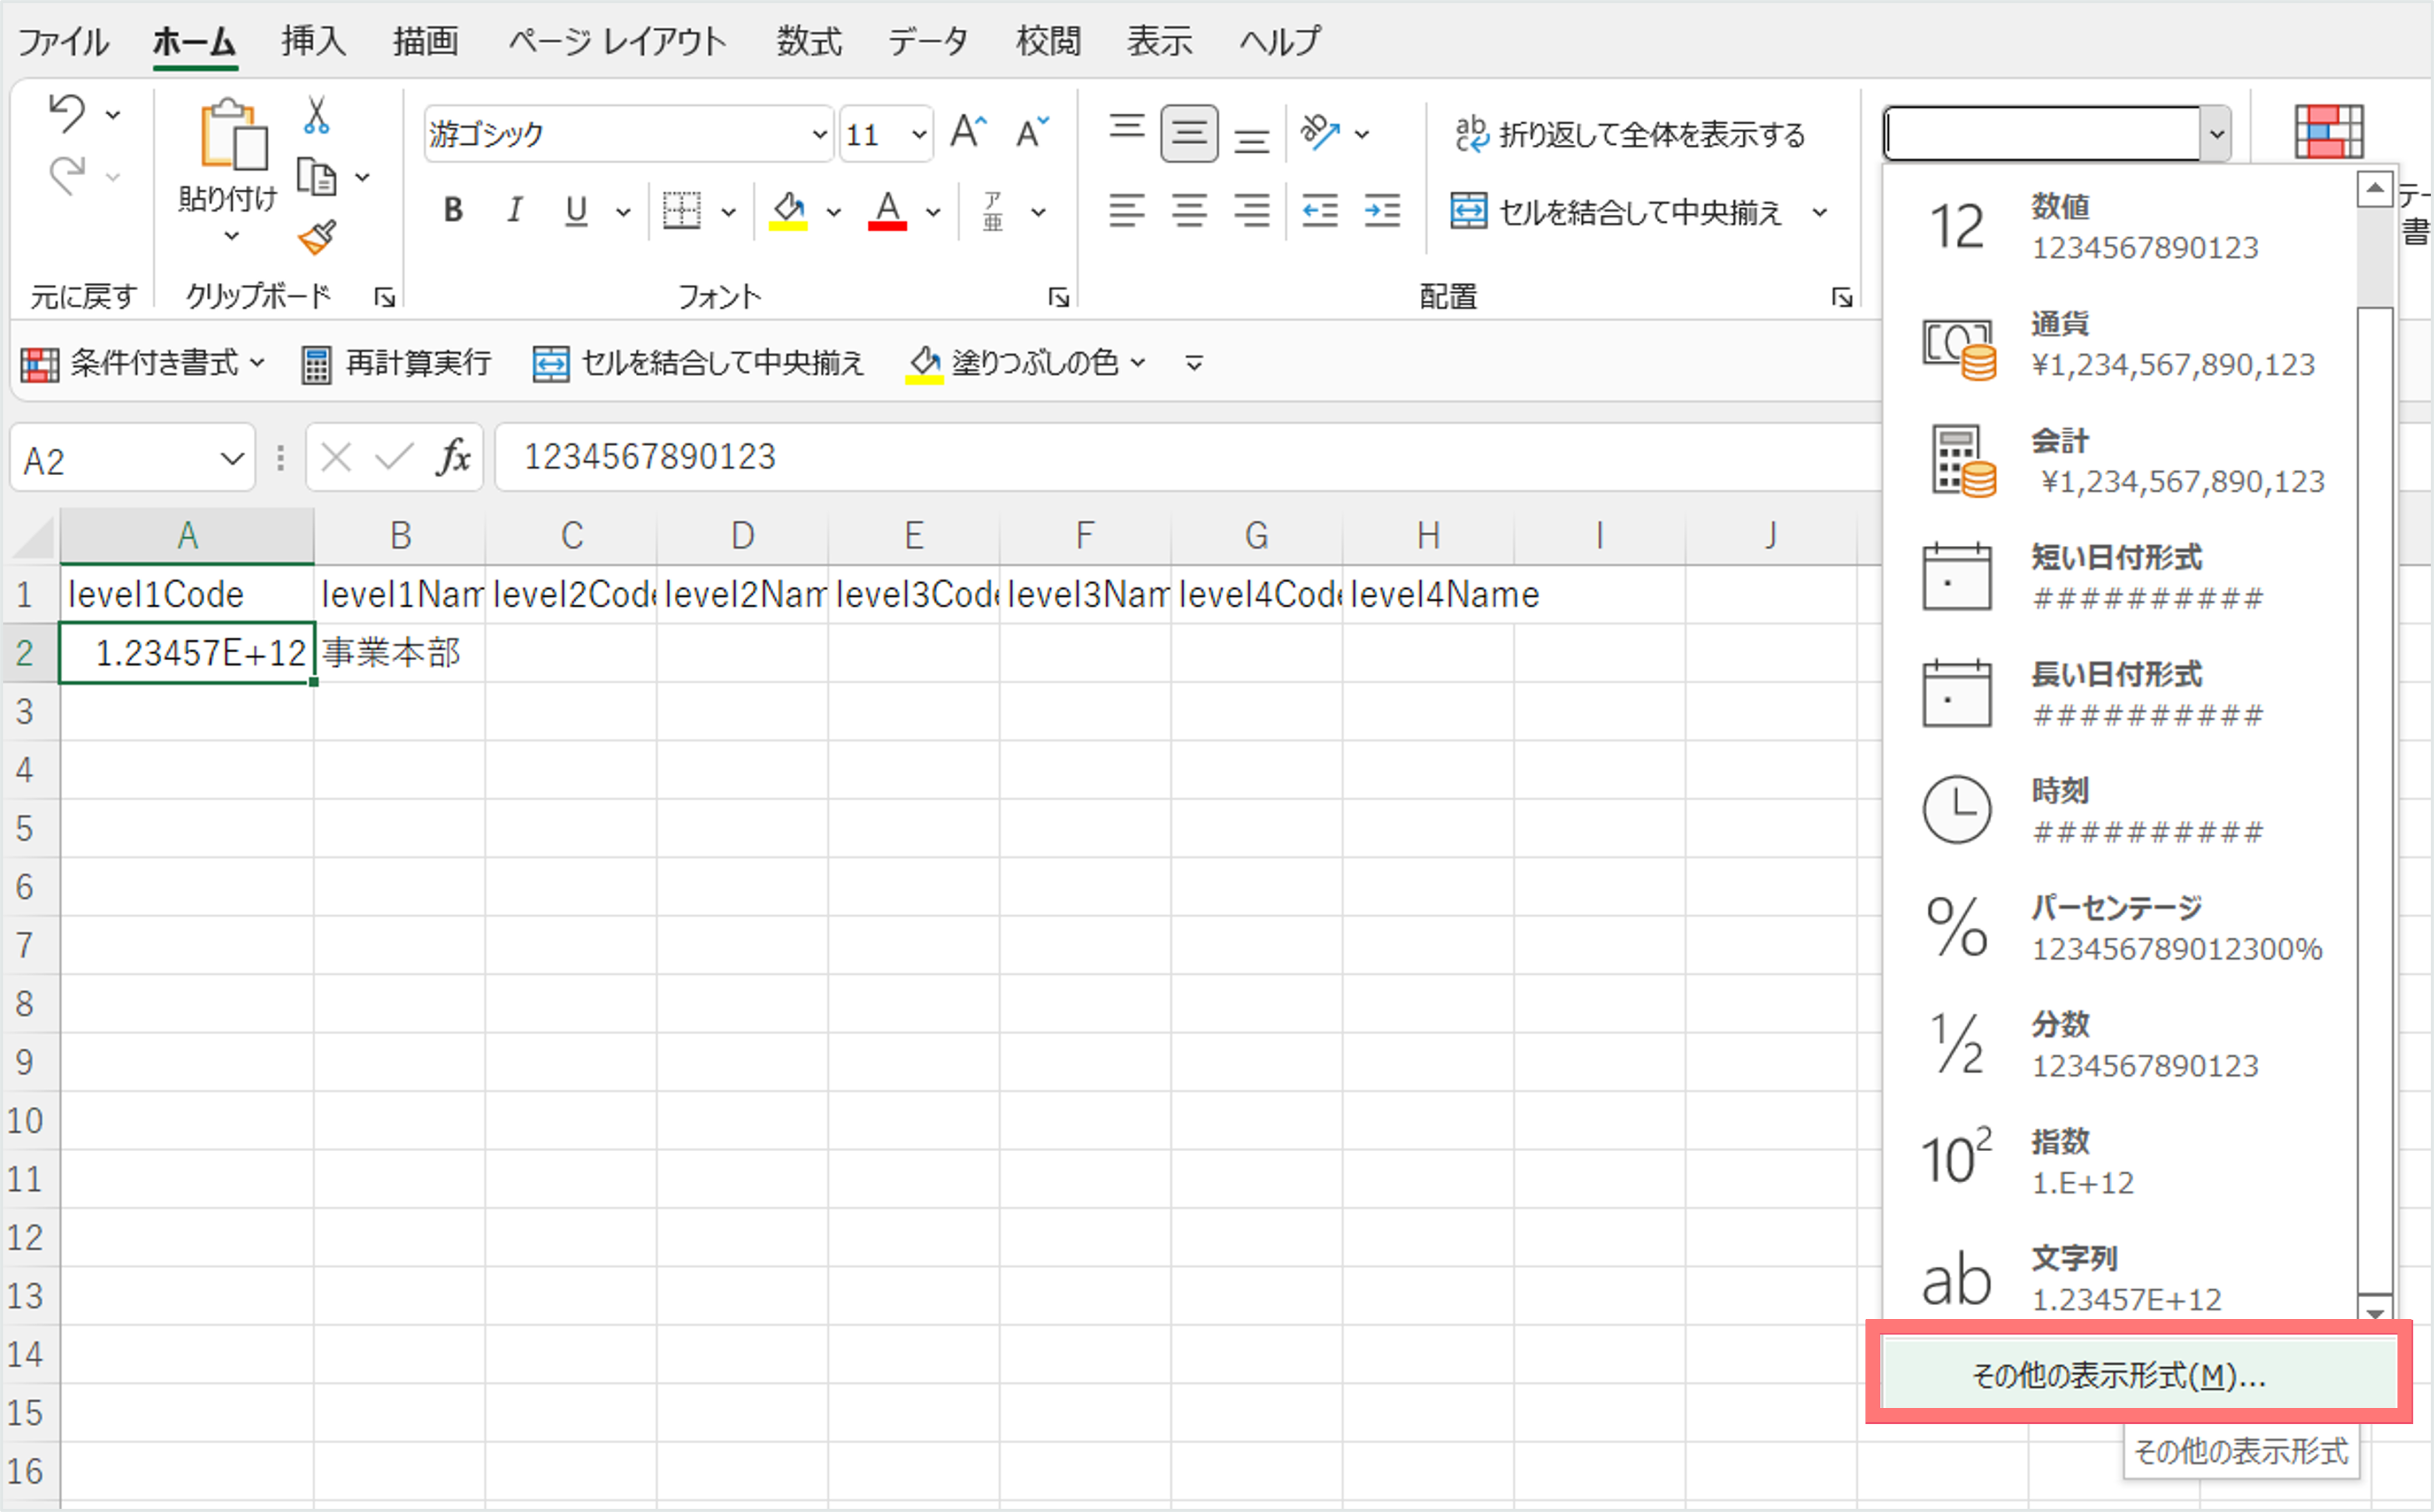Open font settings dialog launcher
This screenshot has width=2434, height=1512.
(1059, 297)
